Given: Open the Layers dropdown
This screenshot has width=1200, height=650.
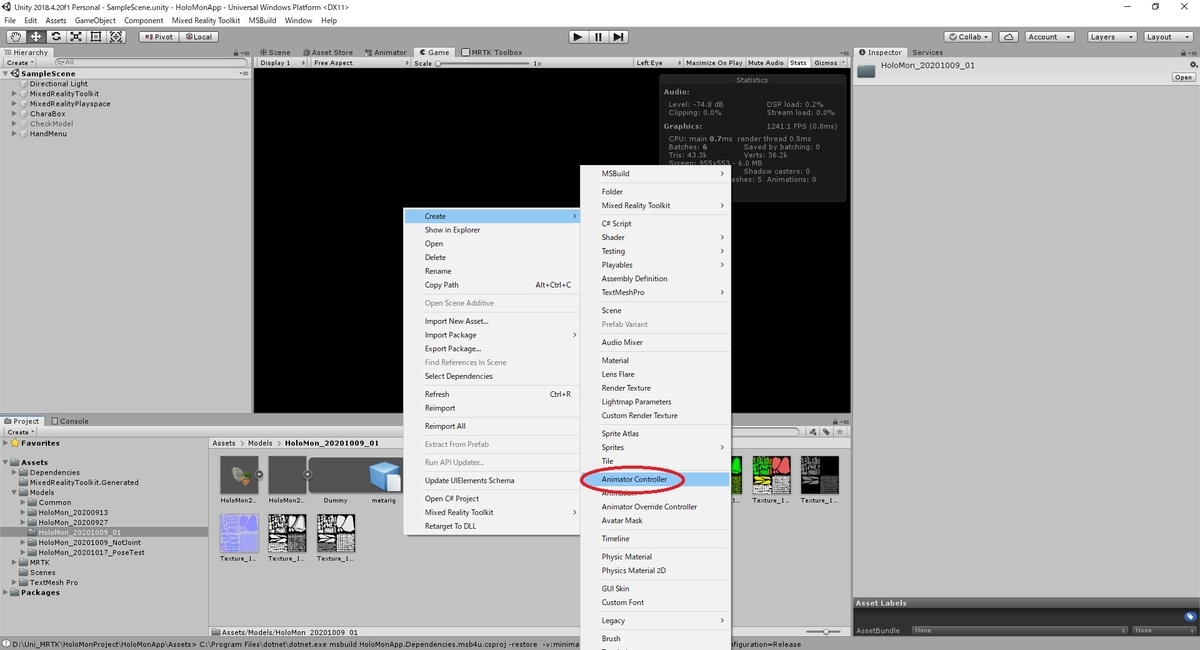Looking at the screenshot, I should click(x=1110, y=36).
